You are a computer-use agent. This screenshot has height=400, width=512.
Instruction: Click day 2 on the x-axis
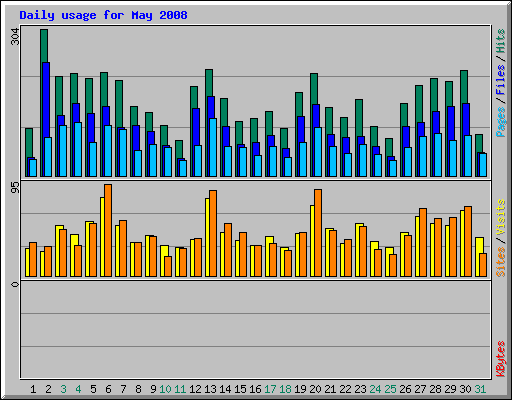[48, 389]
